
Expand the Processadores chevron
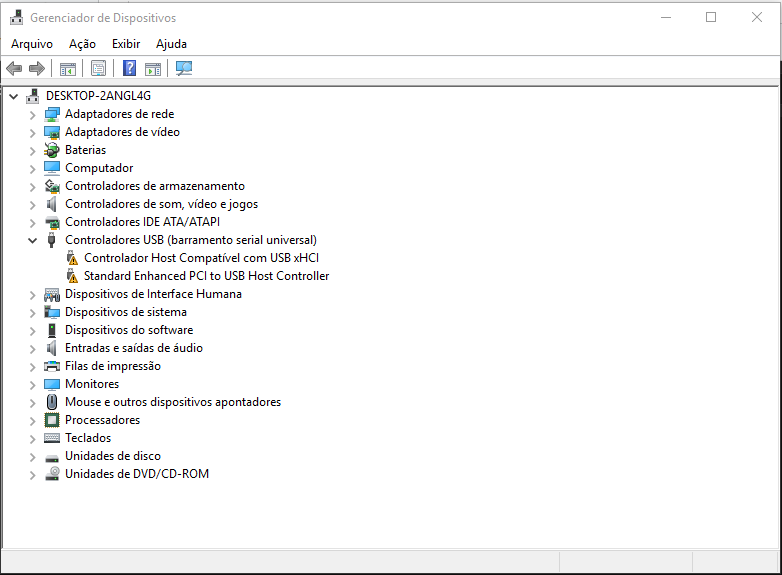click(x=32, y=420)
